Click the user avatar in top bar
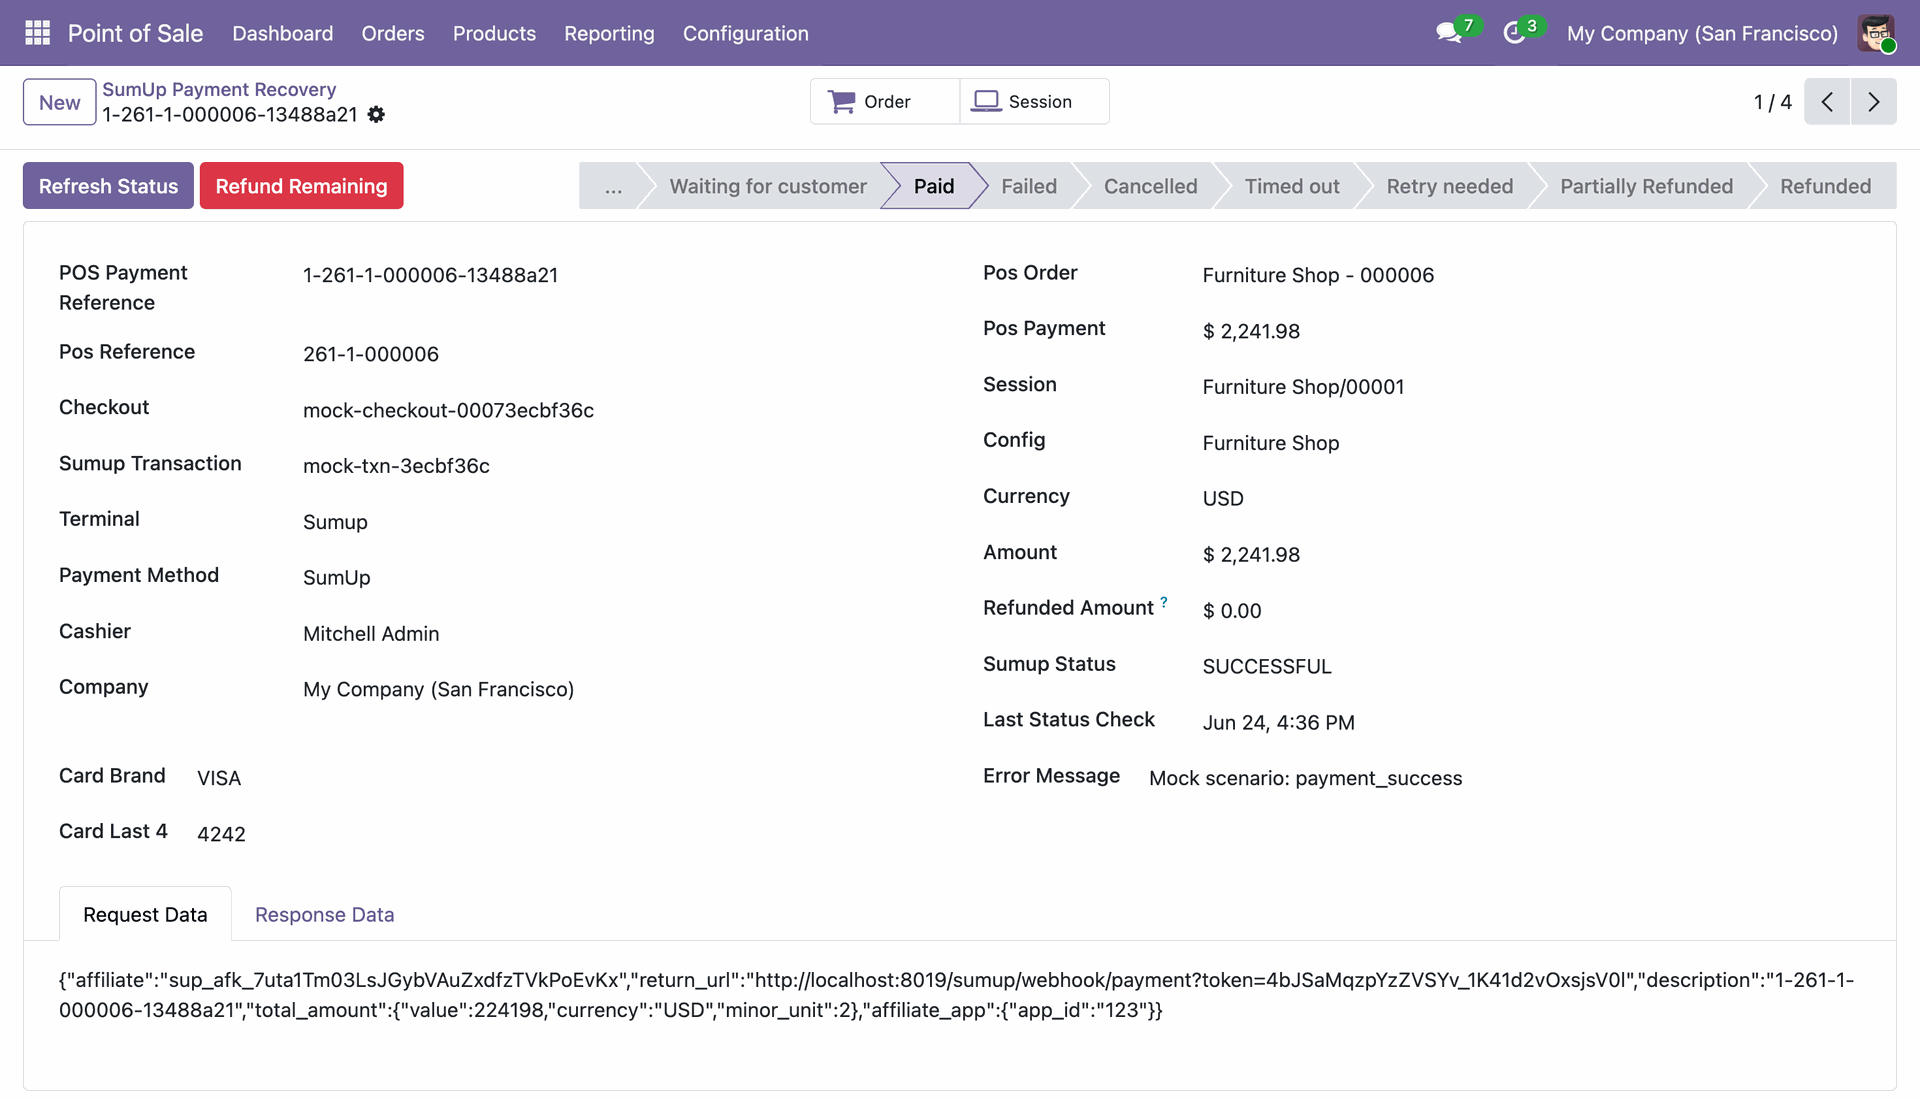The height and width of the screenshot is (1100, 1920). pos(1876,33)
